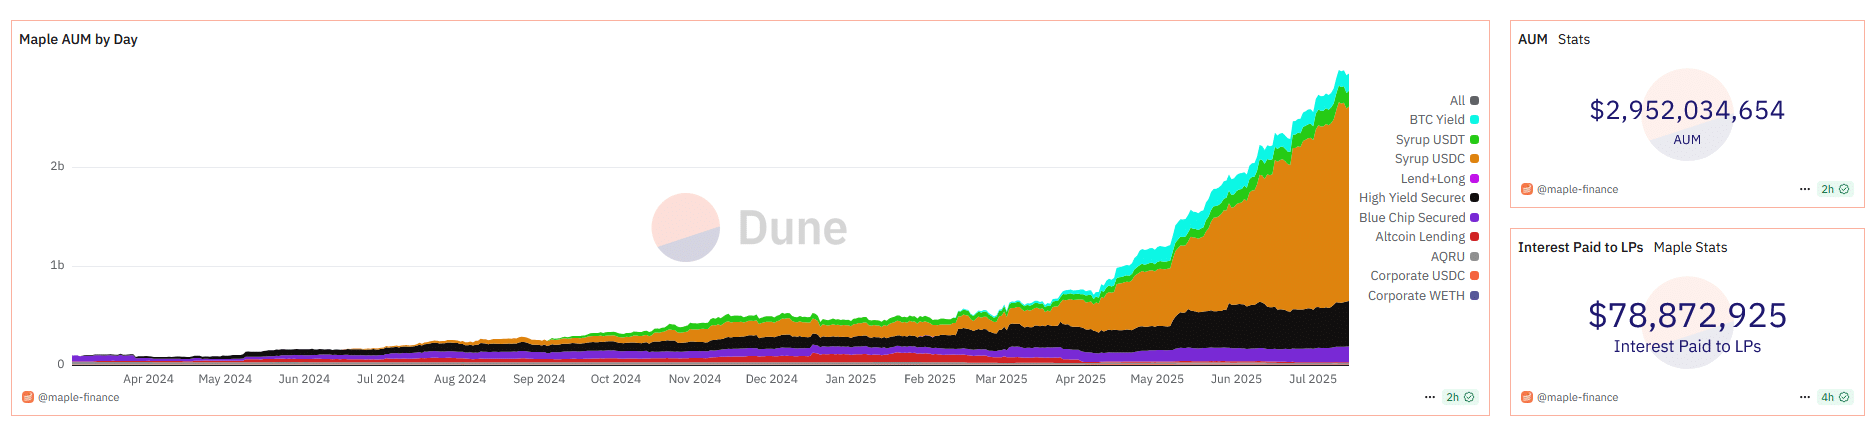Toggle Syrup USDC legend entry
The image size is (1870, 421).
(x=1437, y=159)
